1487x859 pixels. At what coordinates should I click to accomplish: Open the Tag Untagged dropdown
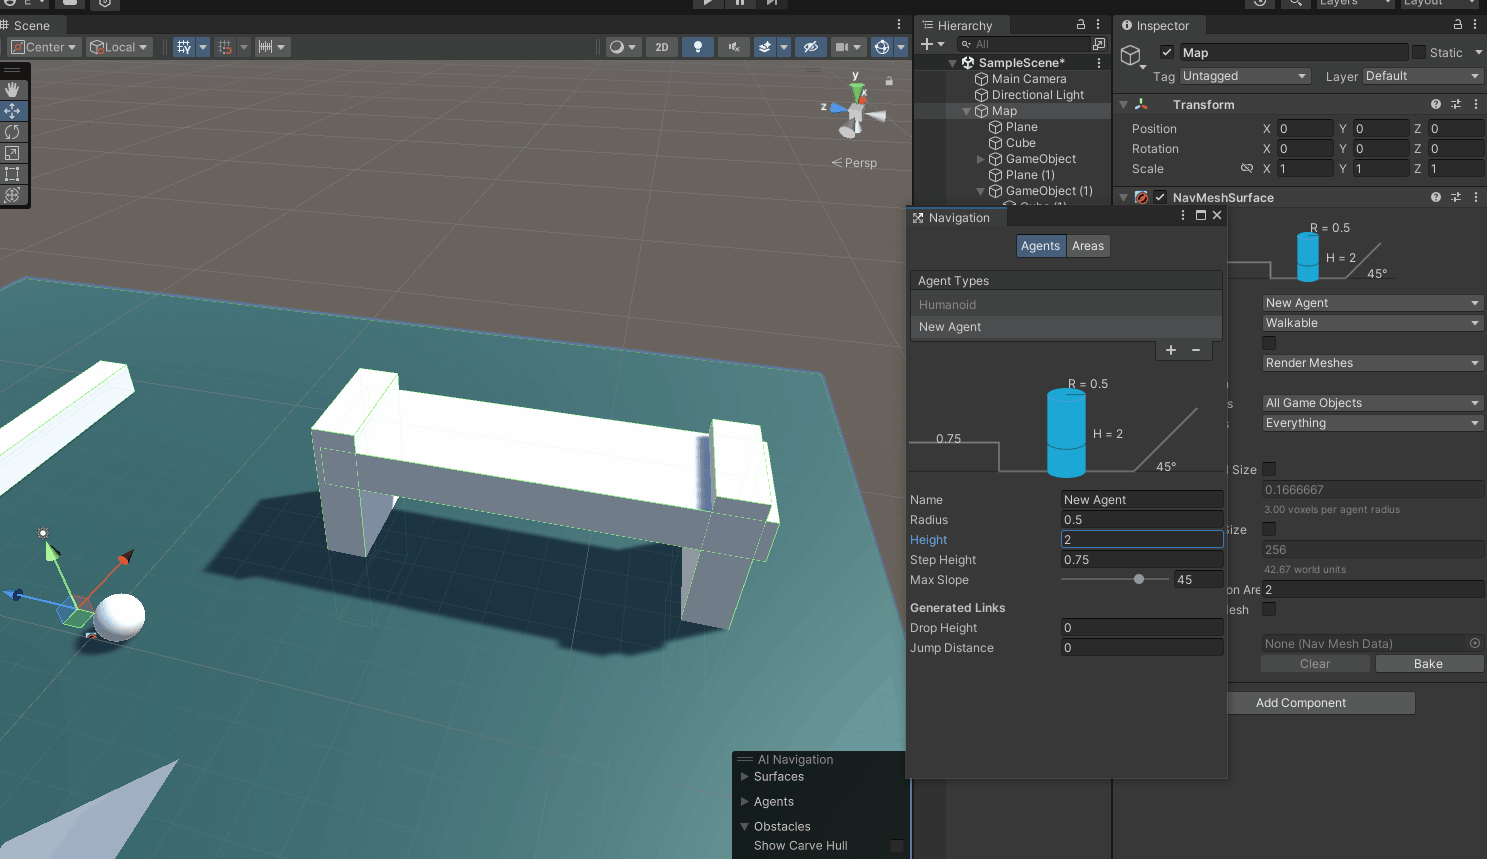click(x=1245, y=76)
